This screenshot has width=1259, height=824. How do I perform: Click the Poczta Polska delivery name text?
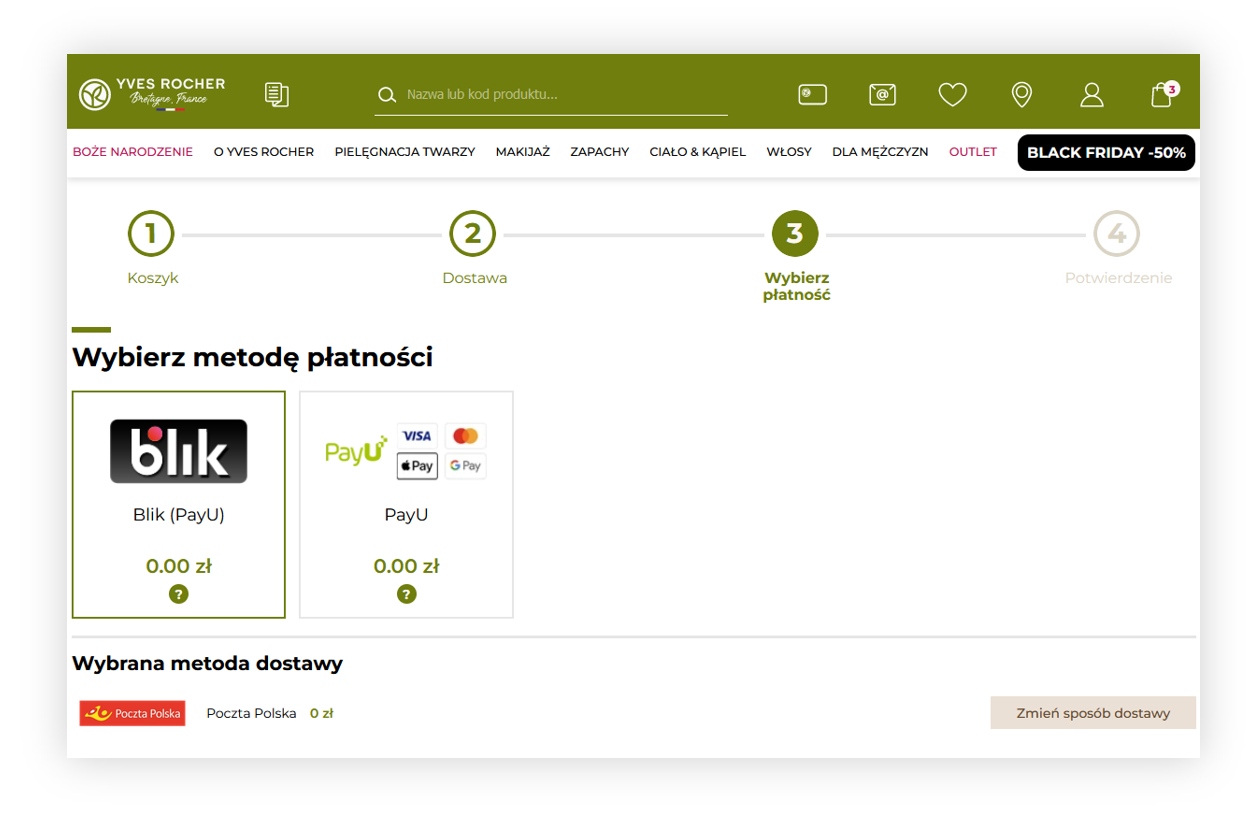pos(251,714)
